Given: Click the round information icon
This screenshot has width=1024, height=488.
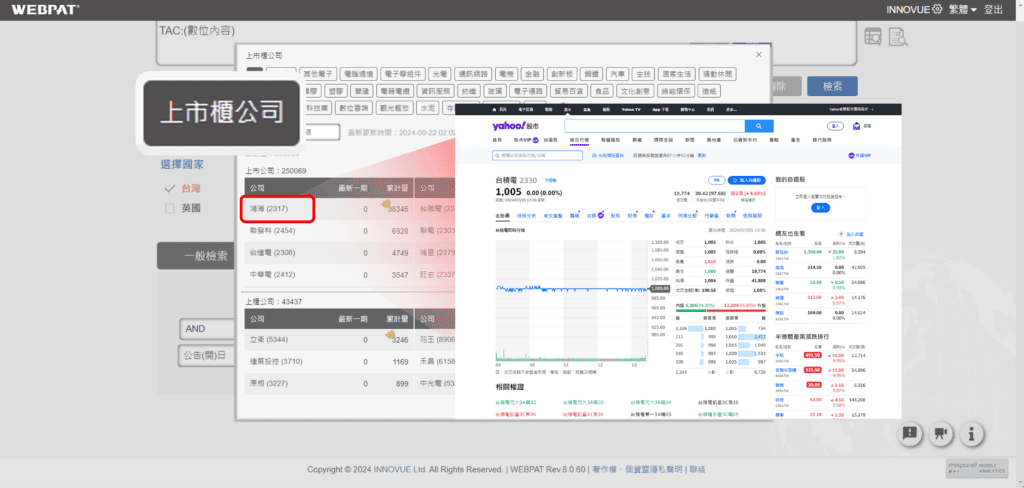Looking at the screenshot, I should coord(970,434).
